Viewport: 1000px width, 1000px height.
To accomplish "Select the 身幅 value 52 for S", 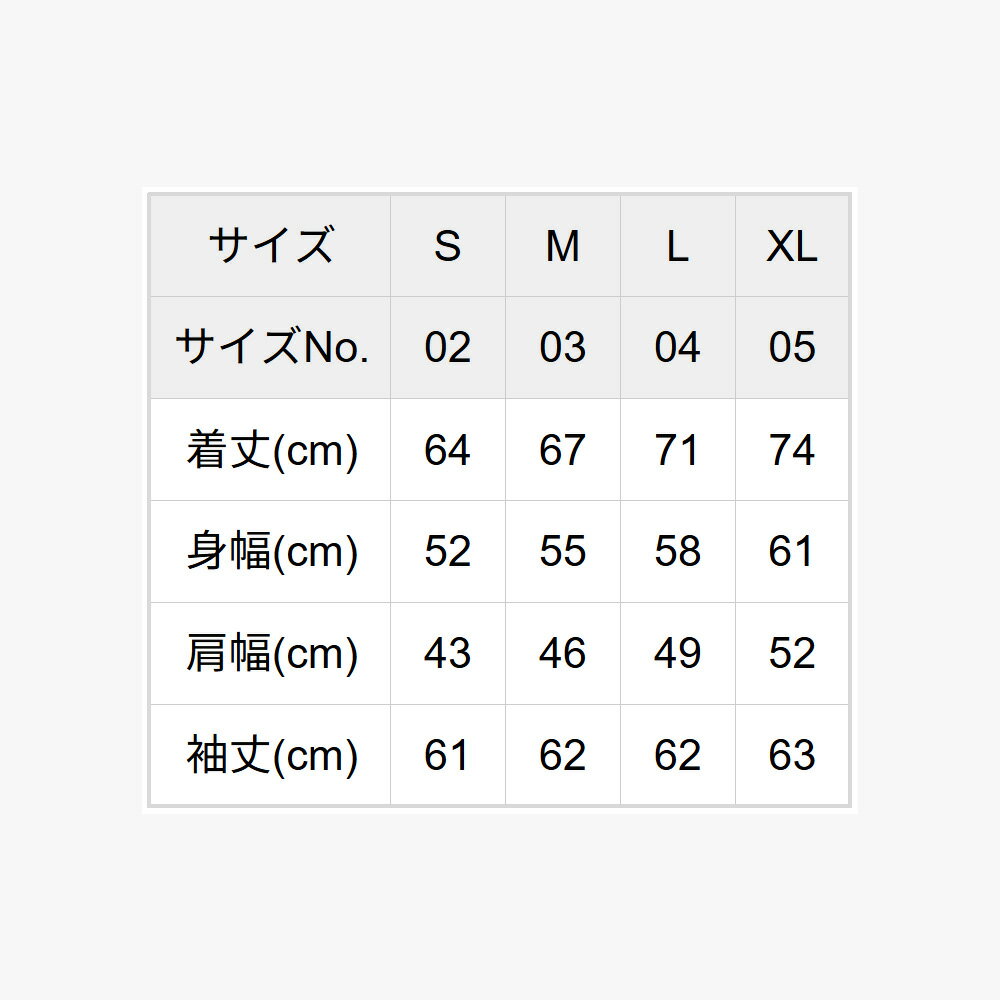I will [447, 552].
